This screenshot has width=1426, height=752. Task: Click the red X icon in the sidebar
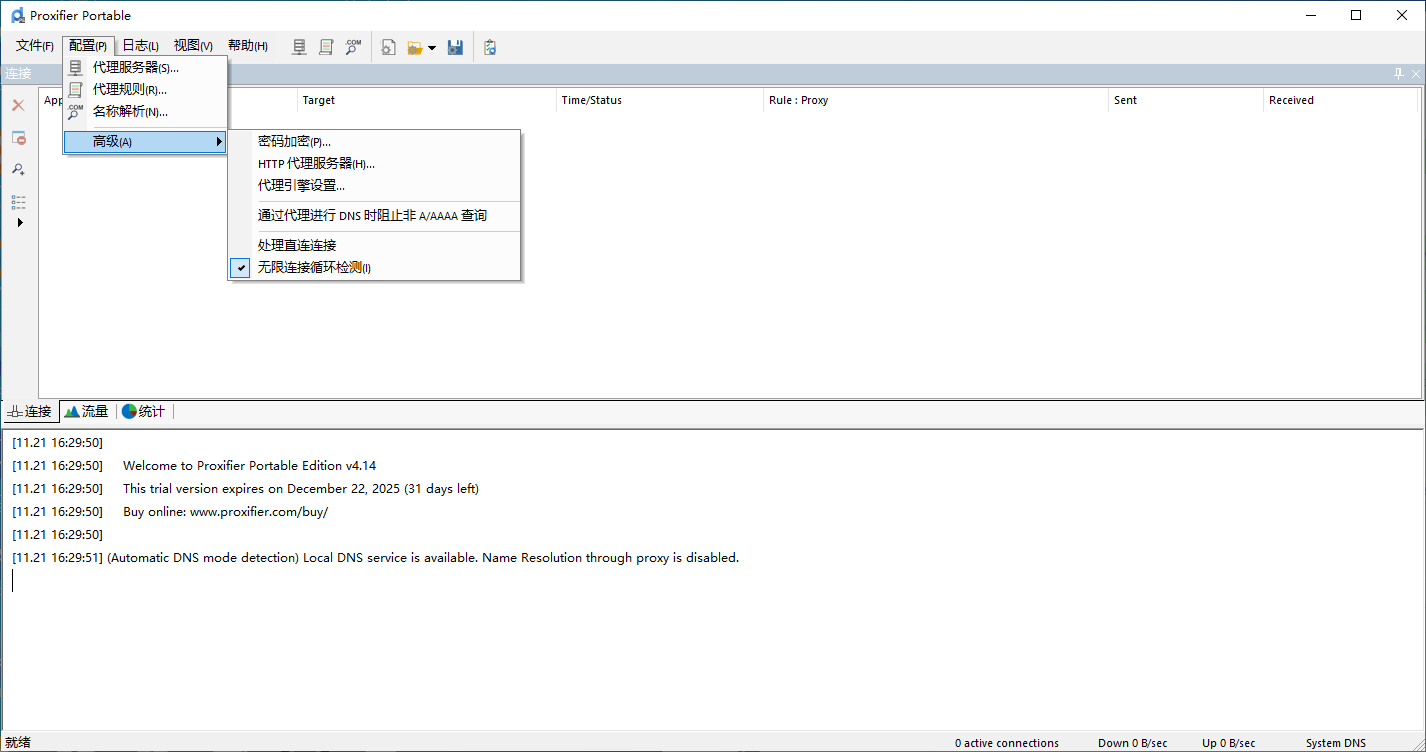pos(18,105)
